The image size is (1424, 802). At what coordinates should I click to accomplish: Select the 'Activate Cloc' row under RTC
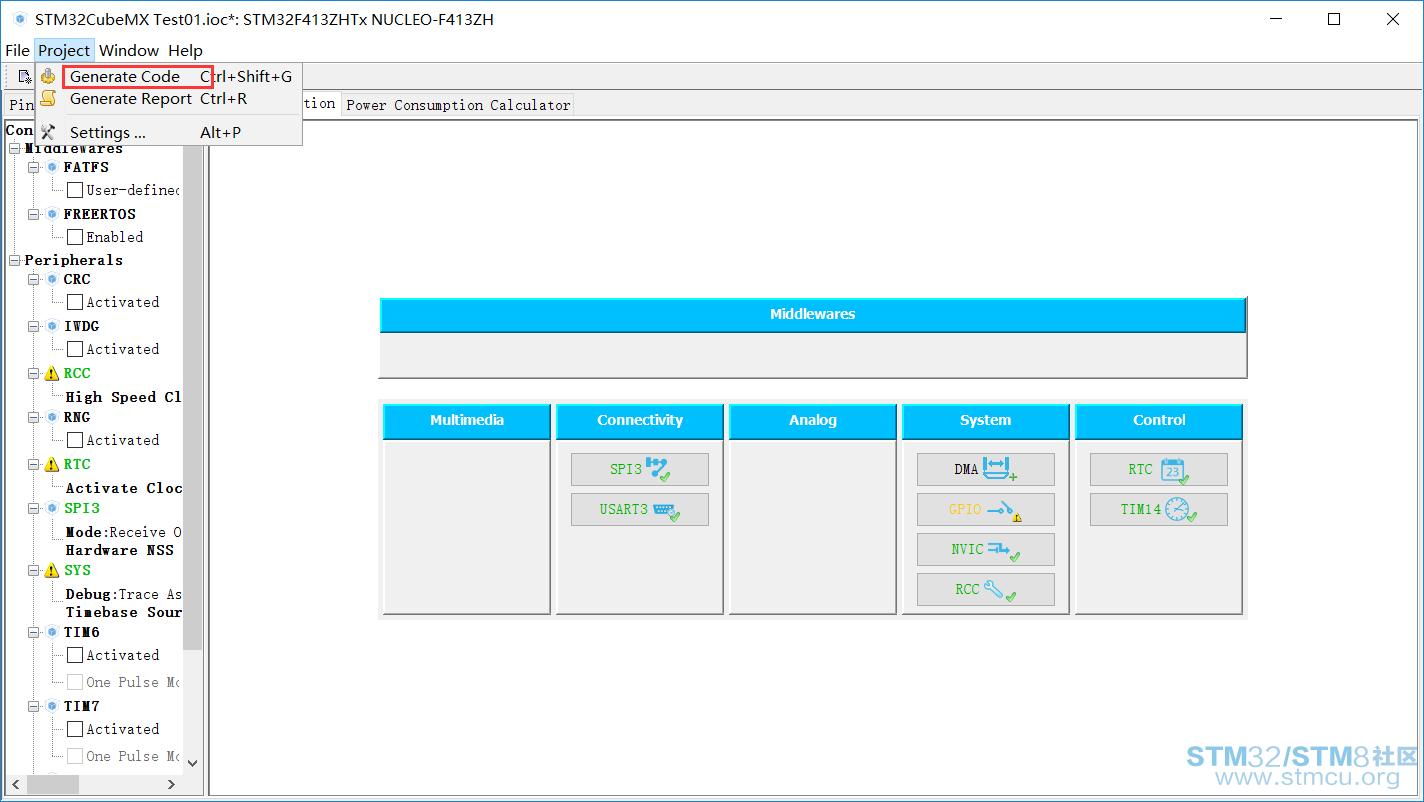pos(124,488)
